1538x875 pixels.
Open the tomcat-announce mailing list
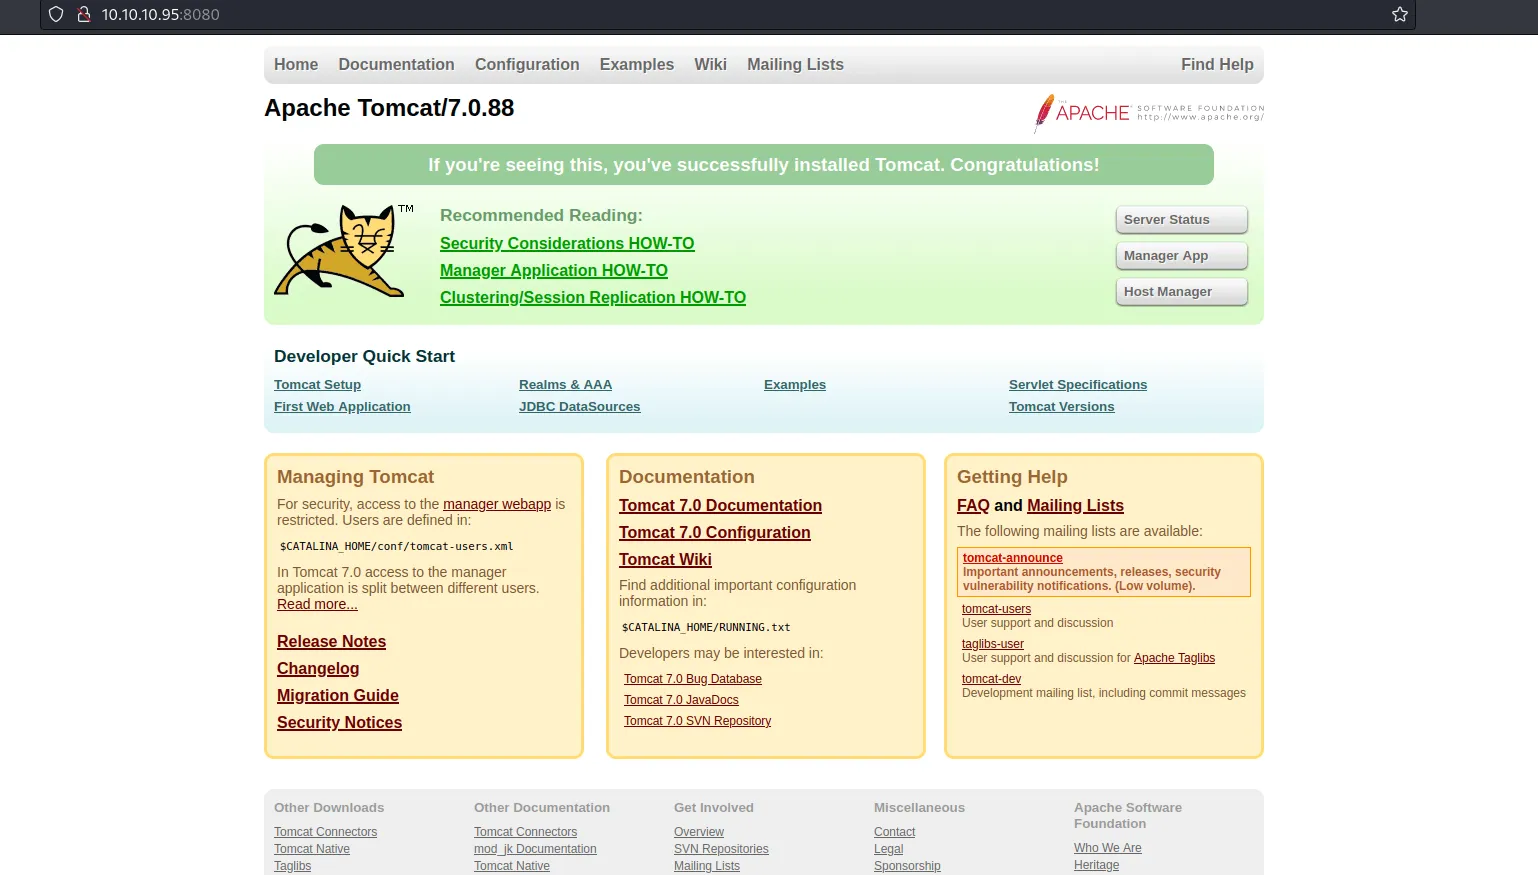tap(1012, 557)
